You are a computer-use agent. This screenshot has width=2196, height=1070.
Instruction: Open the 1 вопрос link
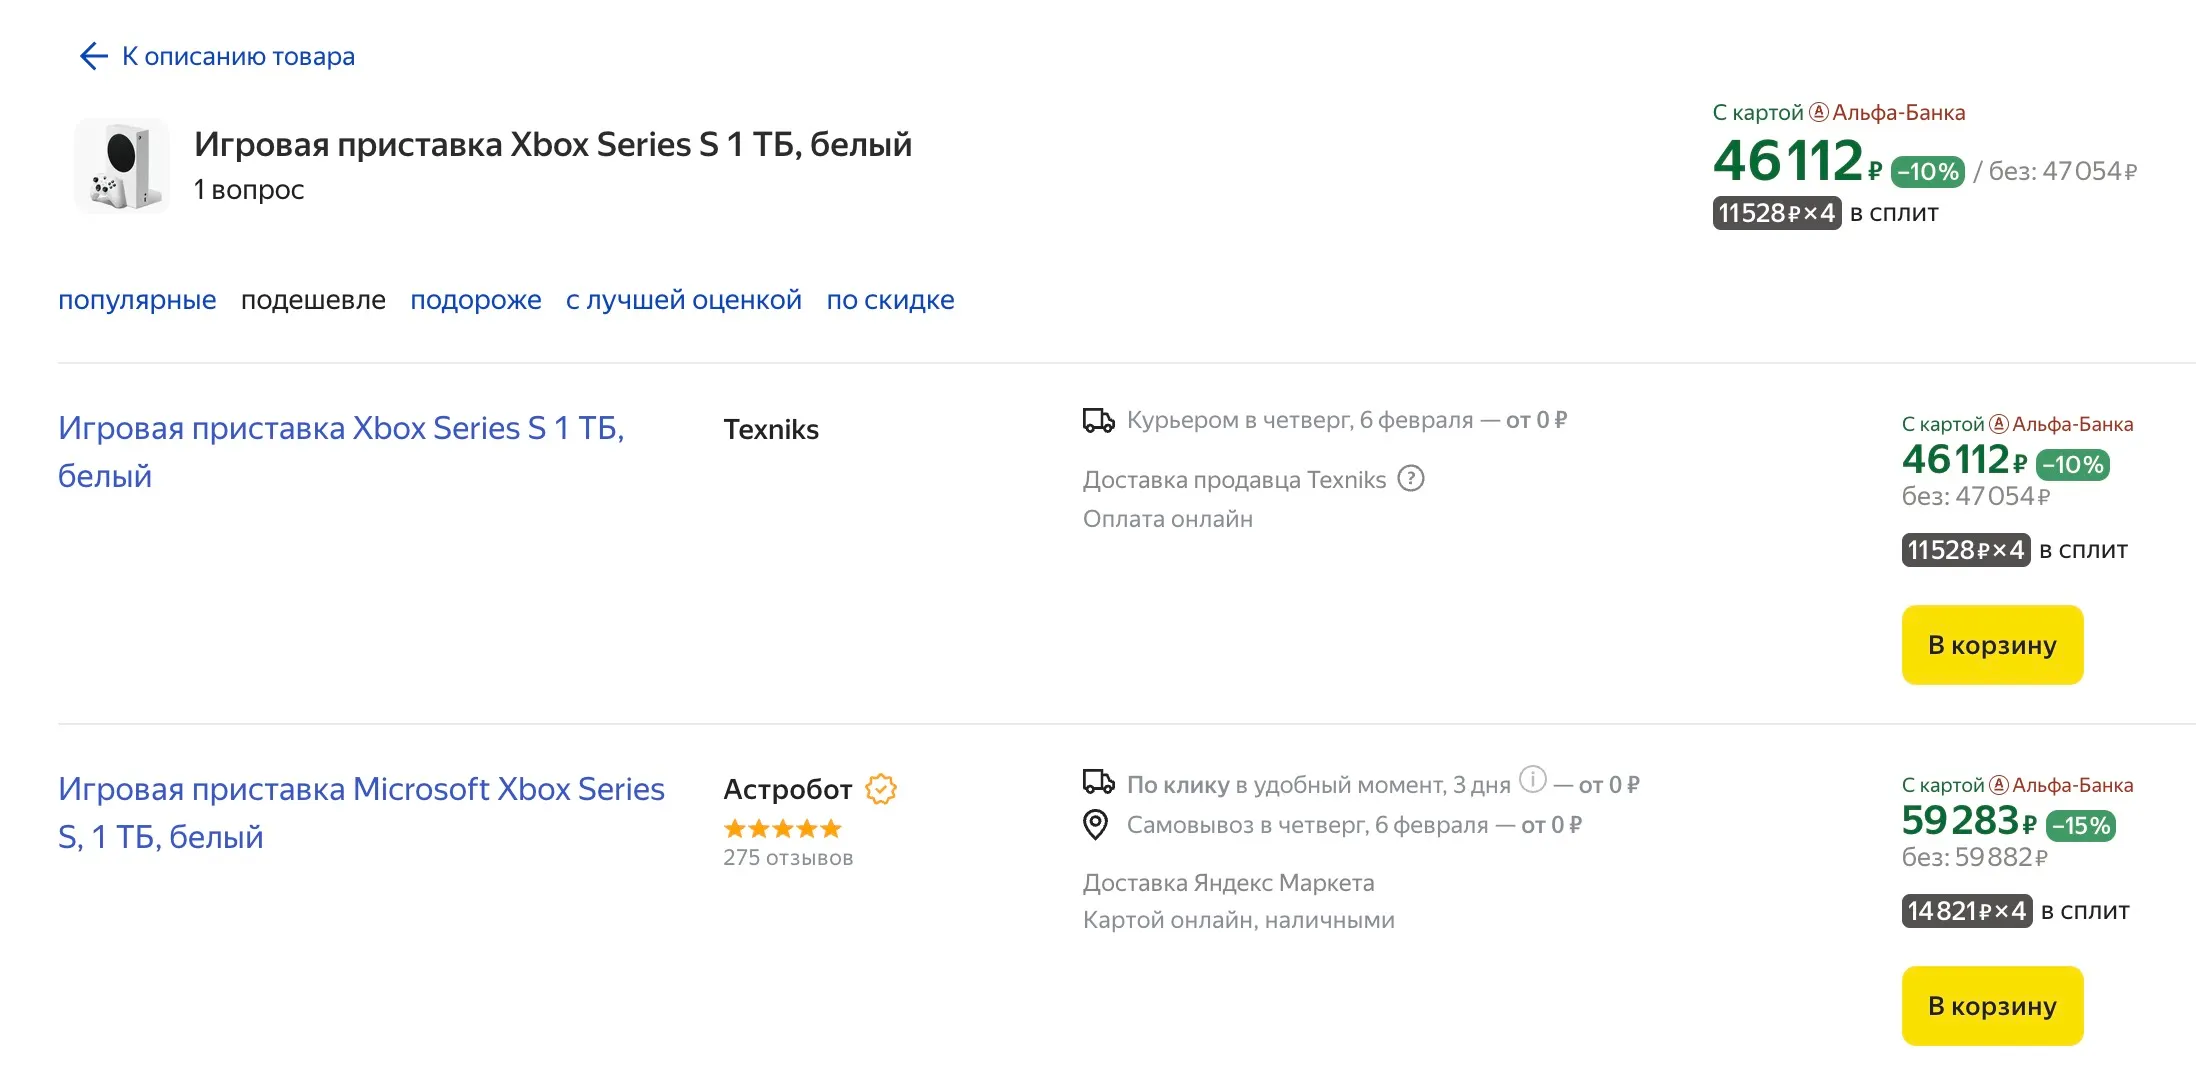pyautogui.click(x=249, y=190)
